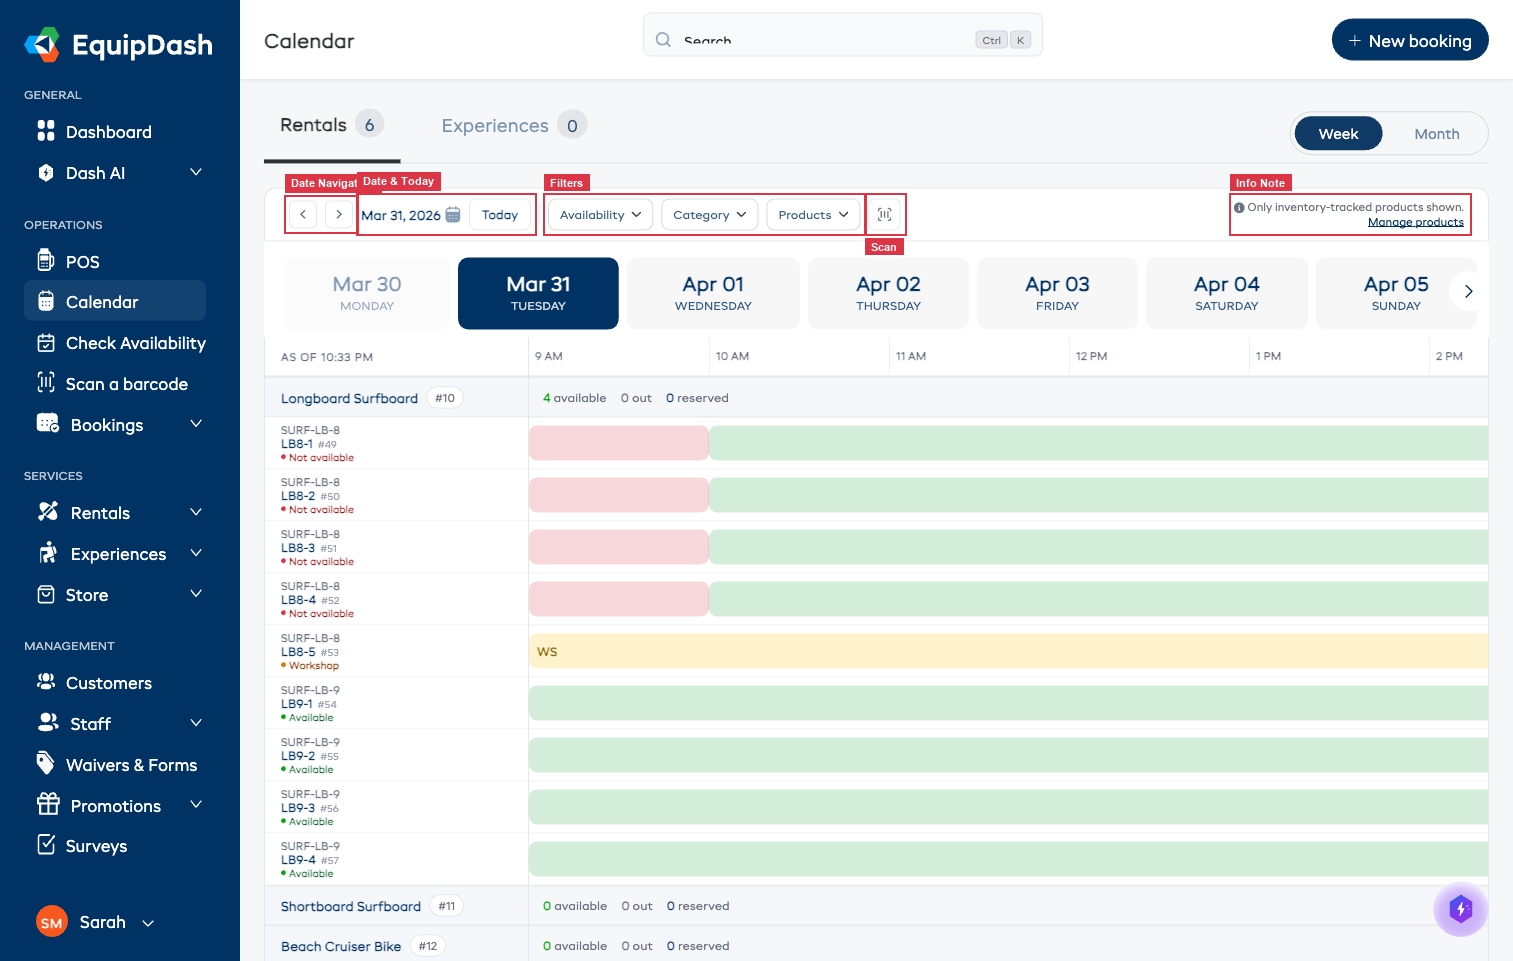Follow the Manage products link
This screenshot has width=1513, height=961.
tap(1415, 222)
